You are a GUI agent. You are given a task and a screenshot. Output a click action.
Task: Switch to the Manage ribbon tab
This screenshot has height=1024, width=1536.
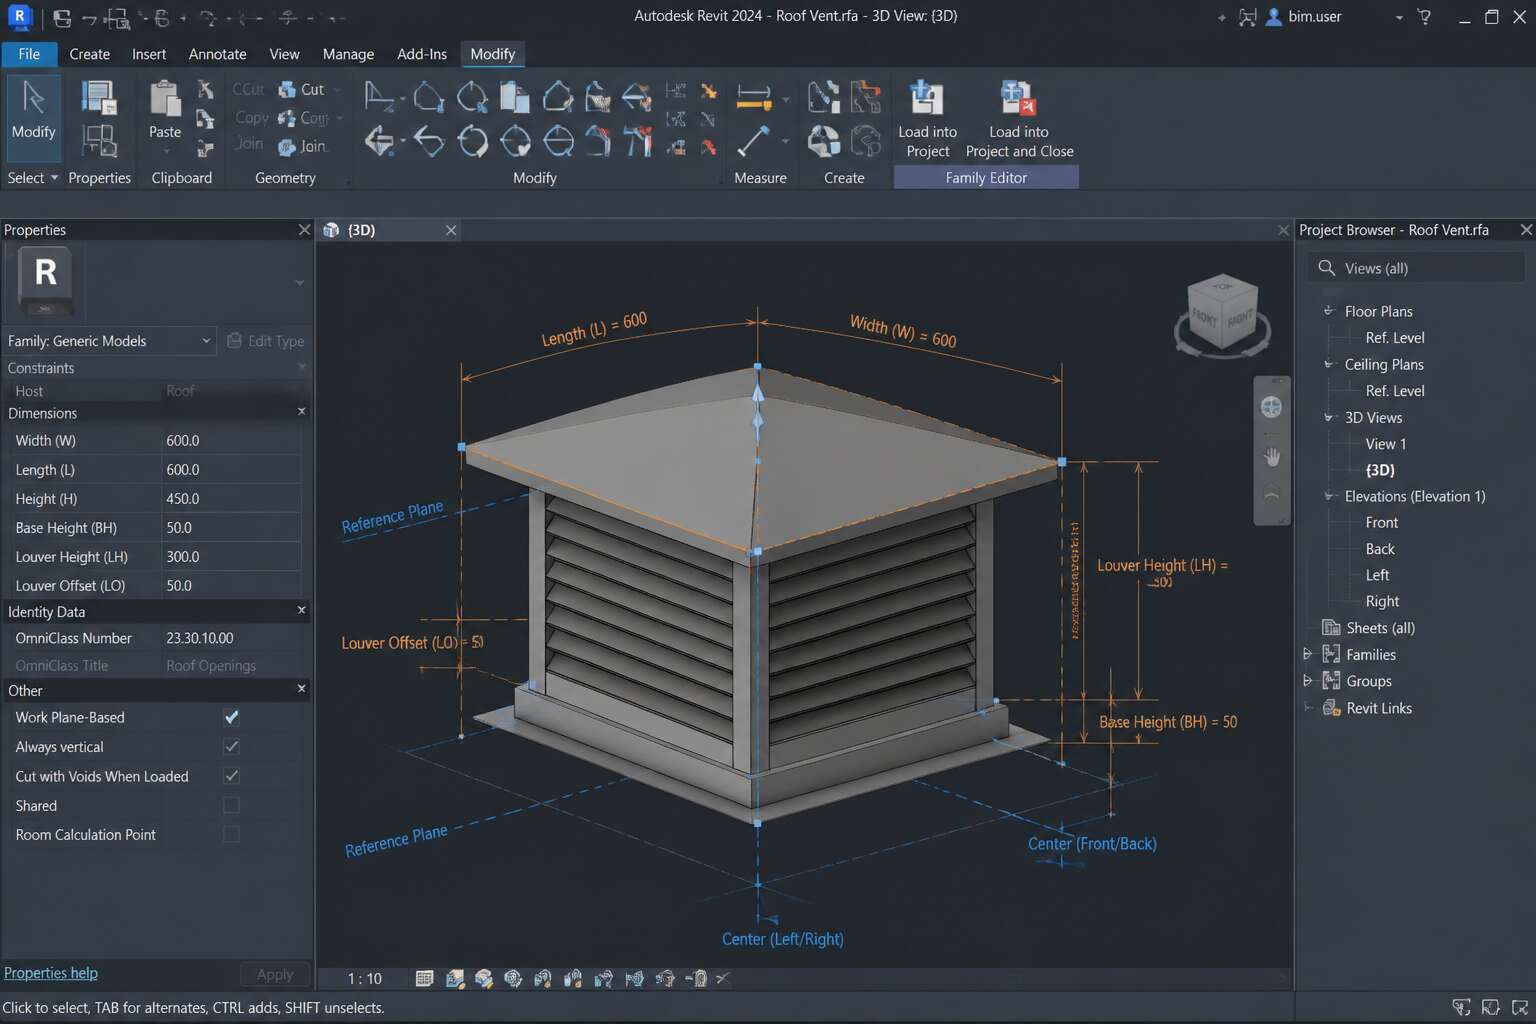pyautogui.click(x=348, y=54)
